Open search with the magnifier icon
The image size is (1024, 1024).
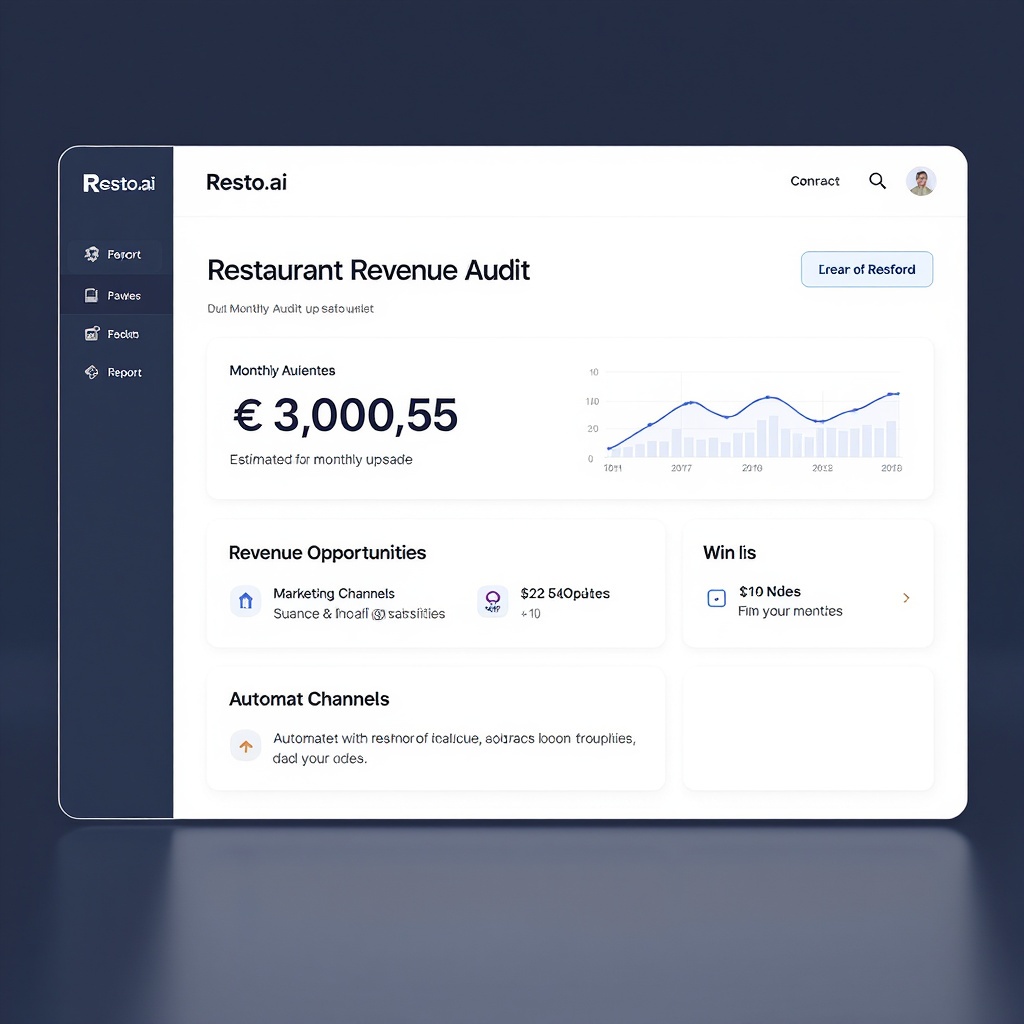coord(877,181)
